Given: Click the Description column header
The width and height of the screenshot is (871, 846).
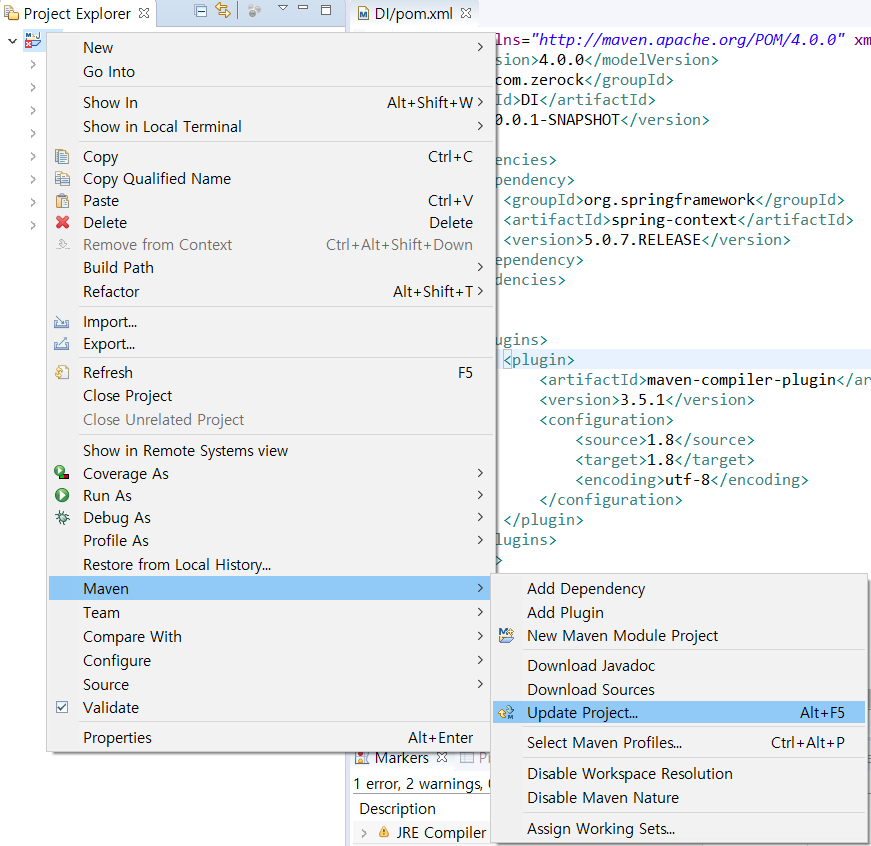Looking at the screenshot, I should (398, 809).
